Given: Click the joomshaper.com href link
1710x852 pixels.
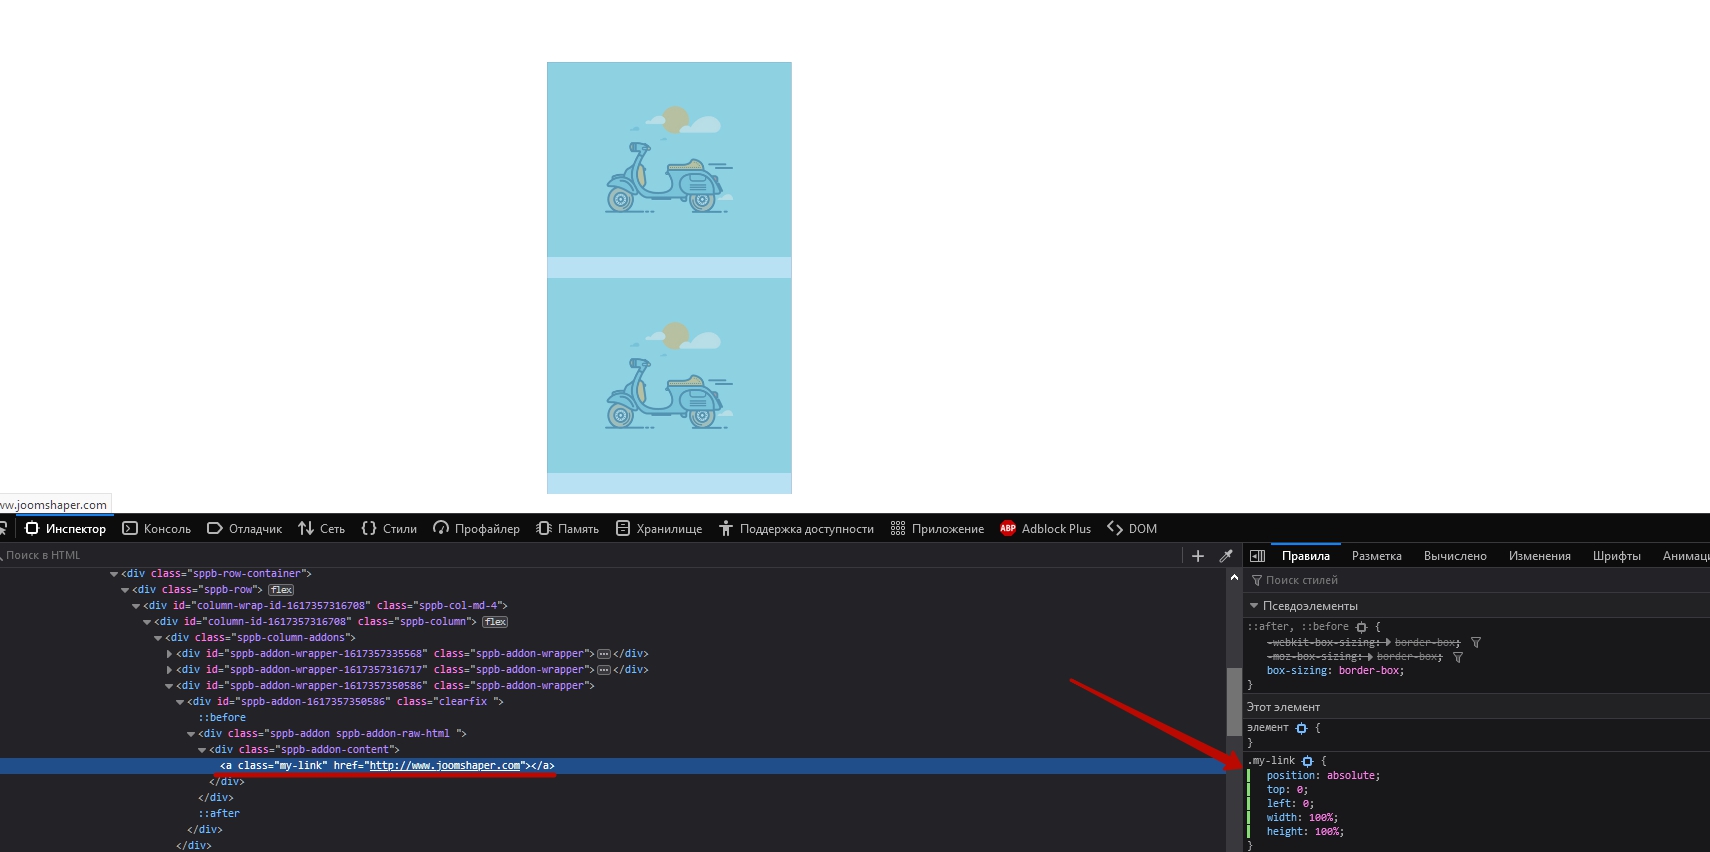Looking at the screenshot, I should click(x=445, y=766).
